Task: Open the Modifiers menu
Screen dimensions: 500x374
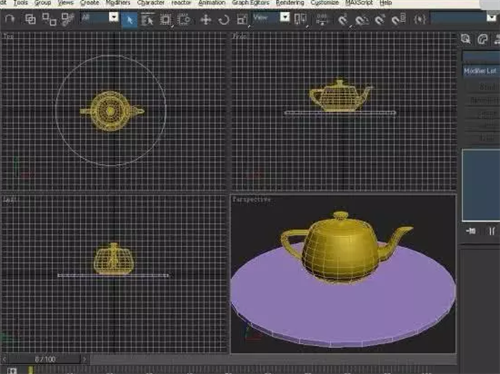Action: pyautogui.click(x=118, y=3)
